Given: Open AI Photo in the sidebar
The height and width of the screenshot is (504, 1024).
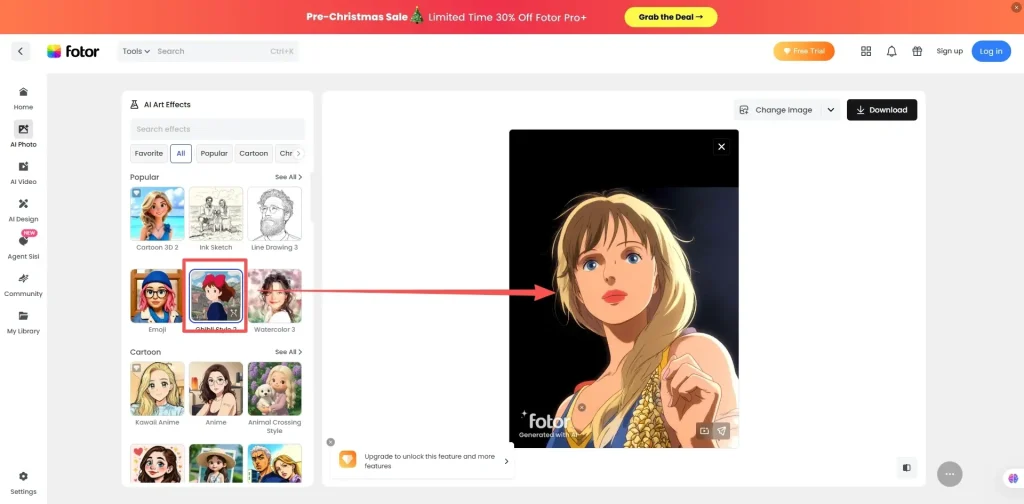Looking at the screenshot, I should click(24, 134).
